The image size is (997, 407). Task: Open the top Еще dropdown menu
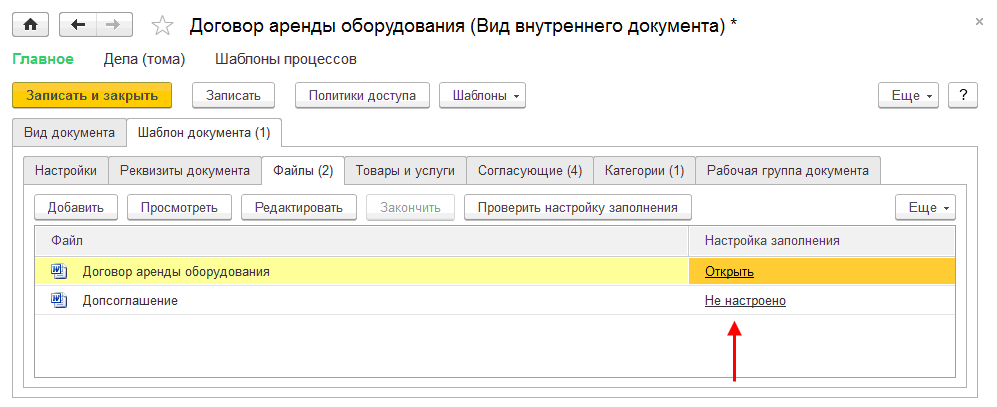pyautogui.click(x=907, y=95)
